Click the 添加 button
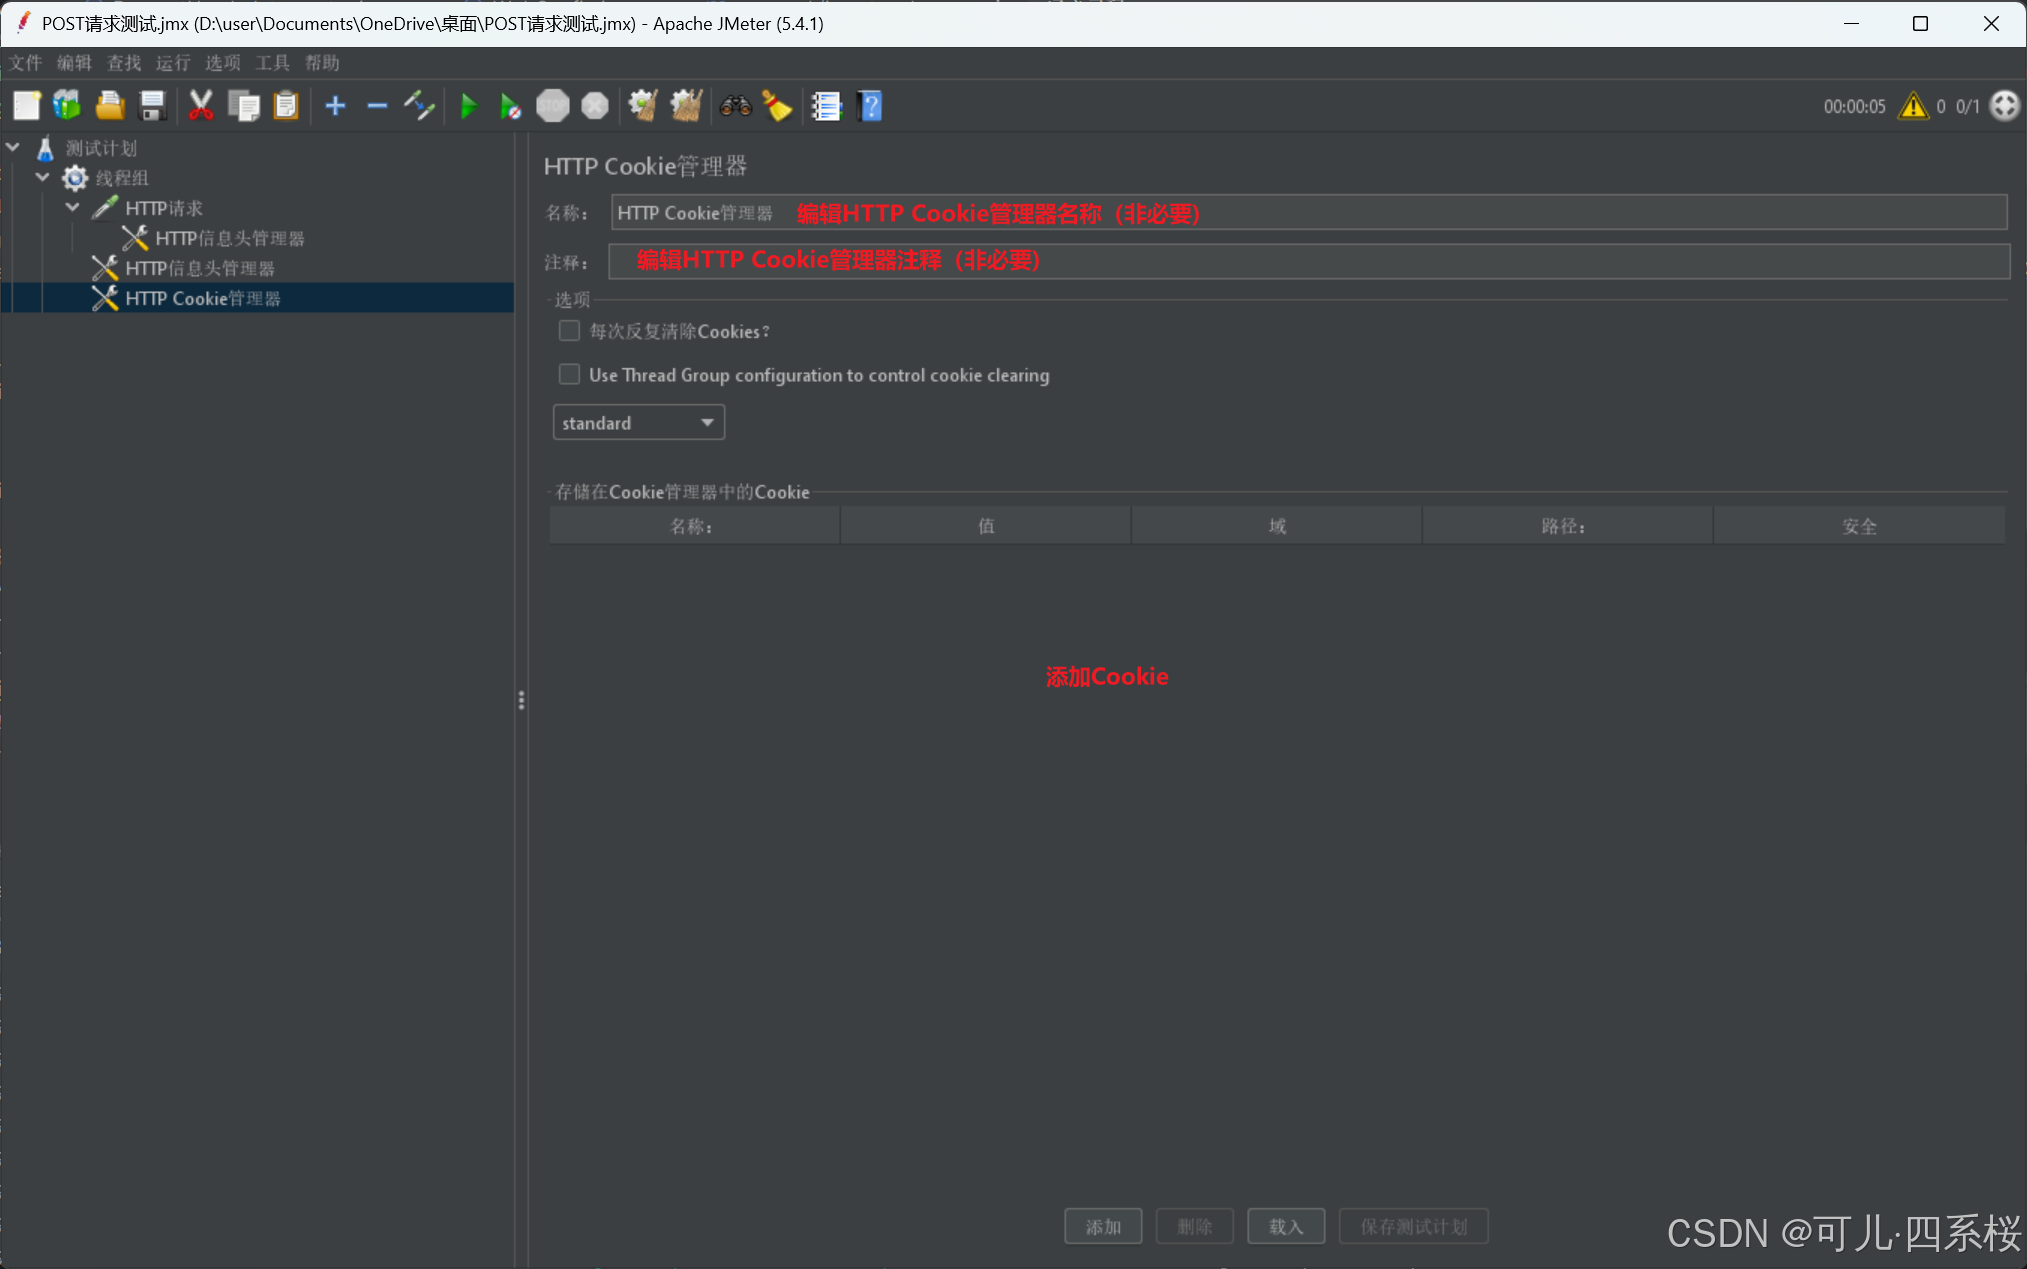 (x=1103, y=1226)
